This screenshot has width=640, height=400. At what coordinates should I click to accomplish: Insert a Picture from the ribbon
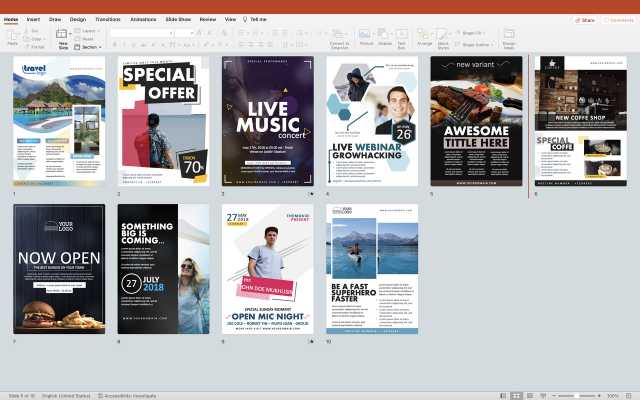366,36
